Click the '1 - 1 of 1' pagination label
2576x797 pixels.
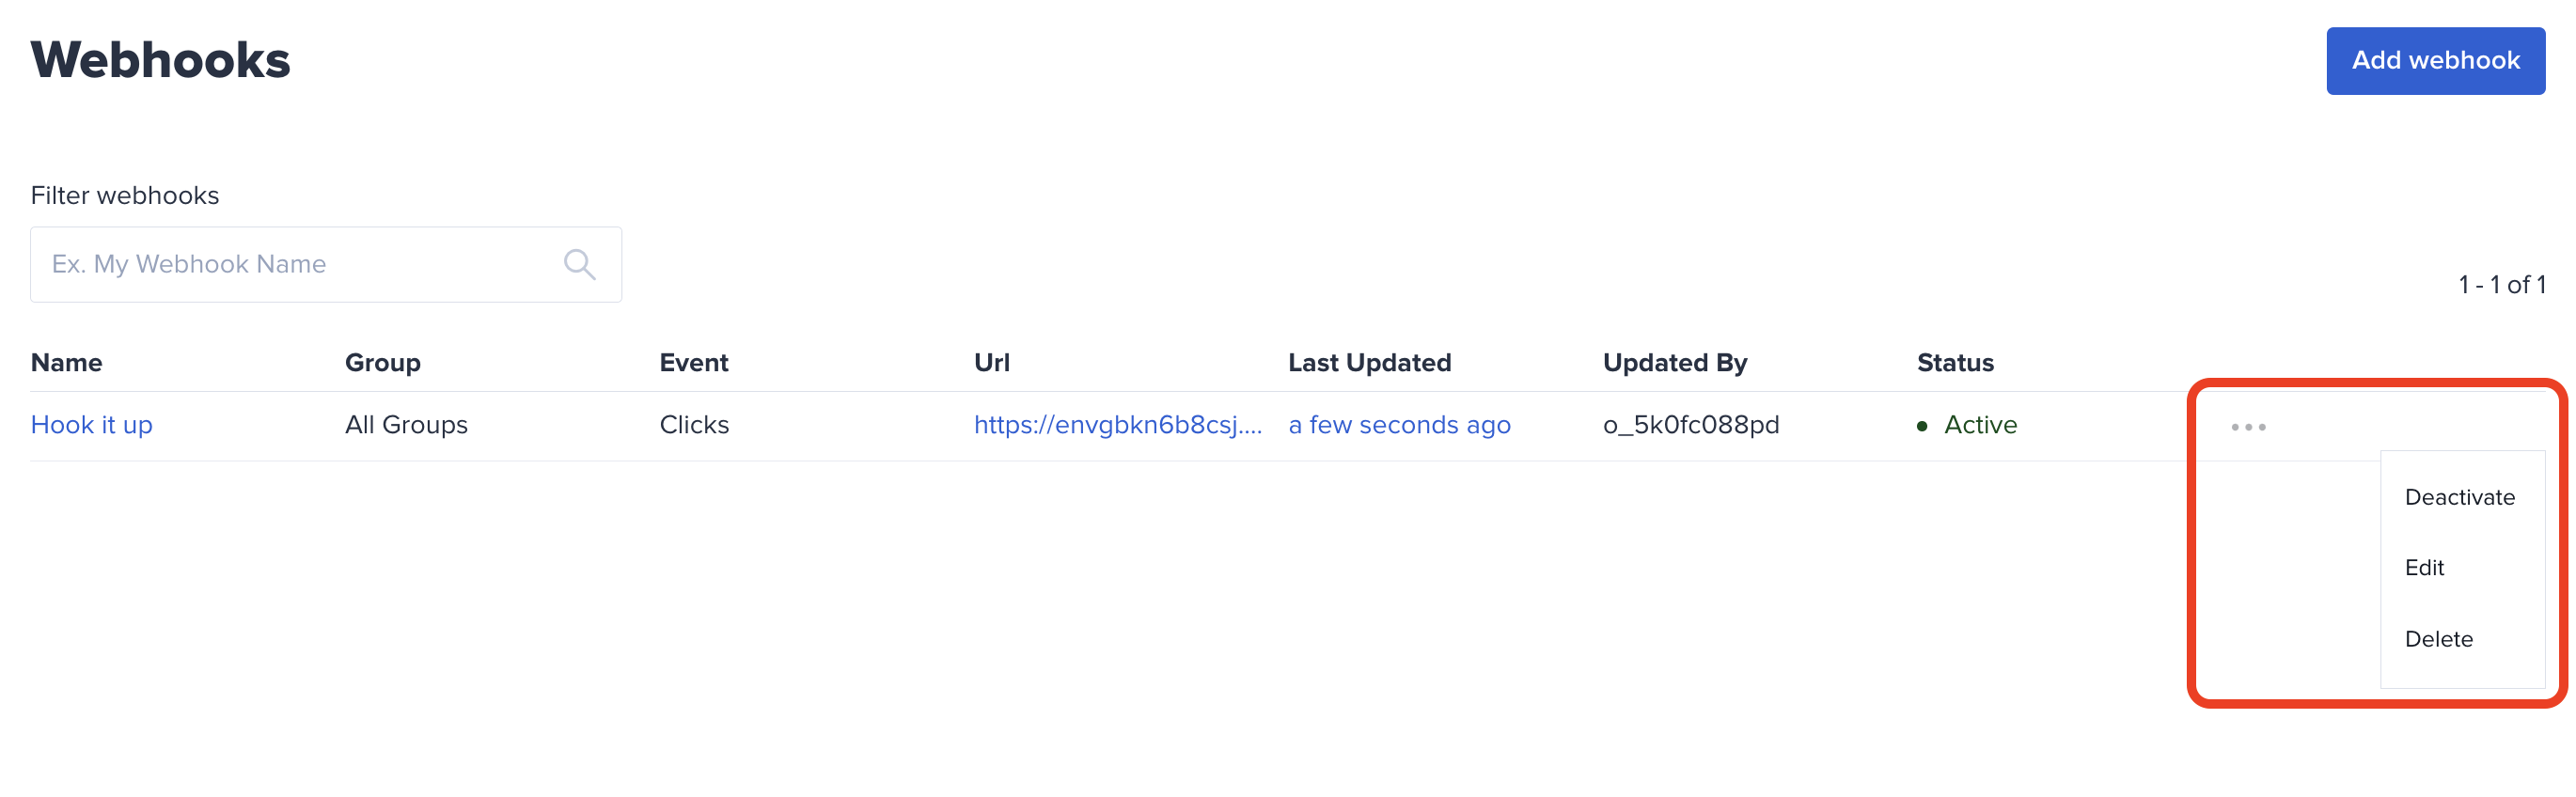click(2501, 283)
